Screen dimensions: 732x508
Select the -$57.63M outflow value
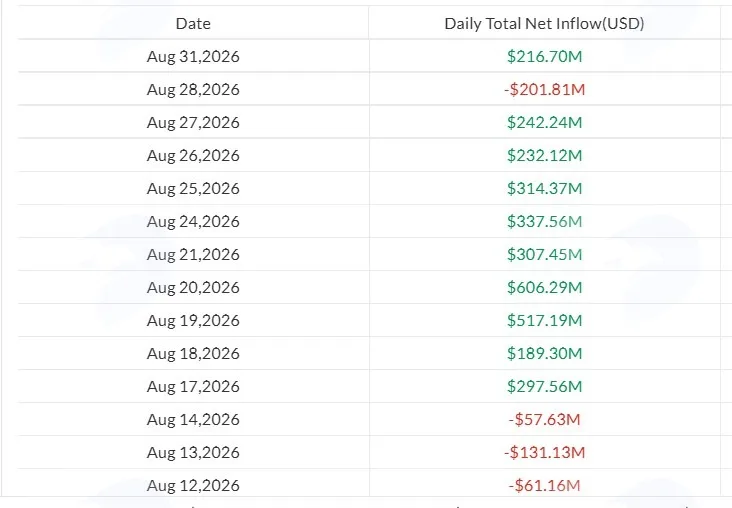tap(544, 420)
